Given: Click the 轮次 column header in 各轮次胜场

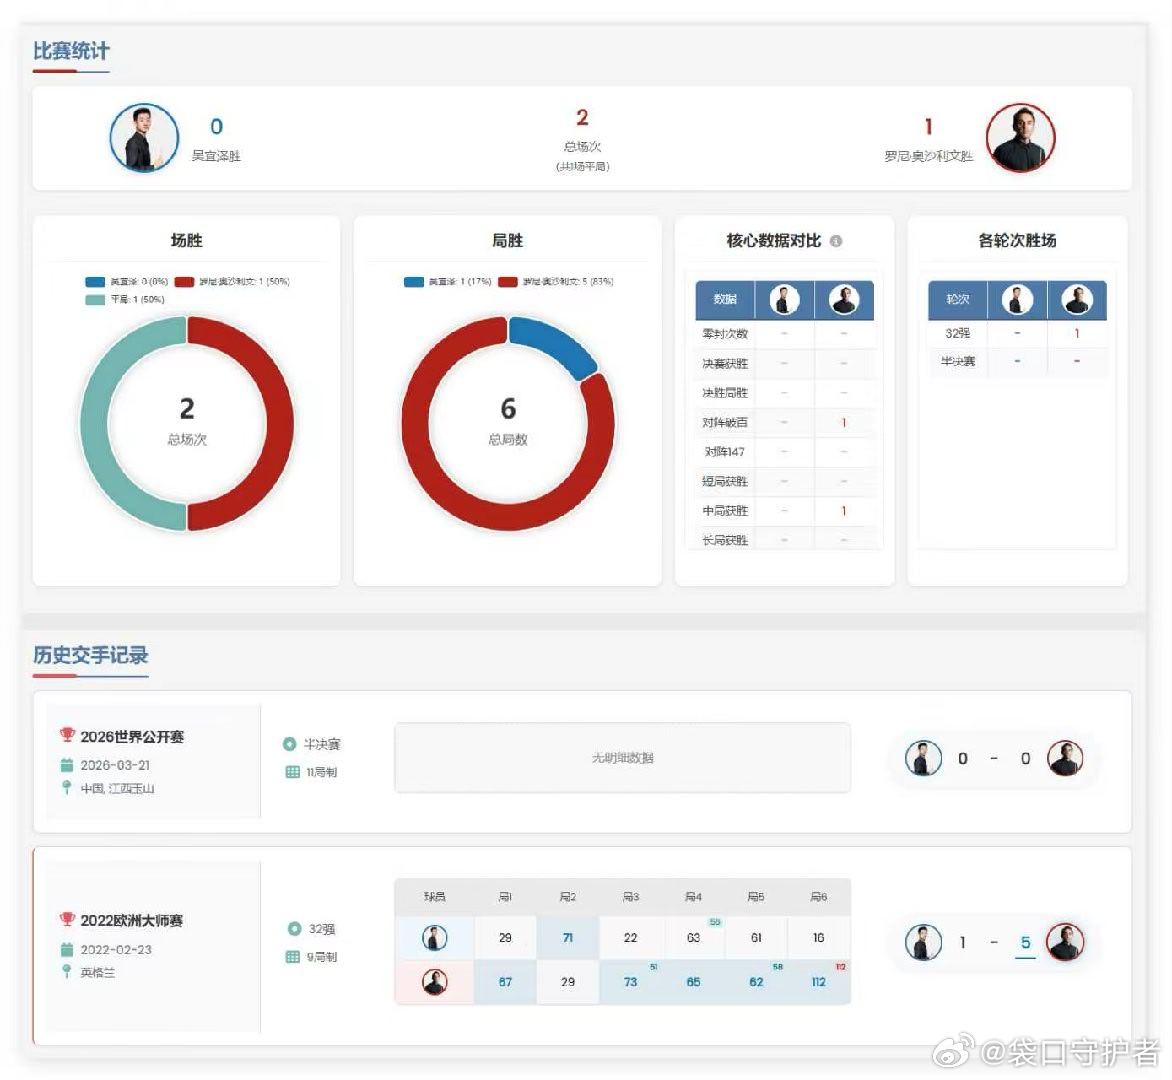Looking at the screenshot, I should [x=957, y=300].
